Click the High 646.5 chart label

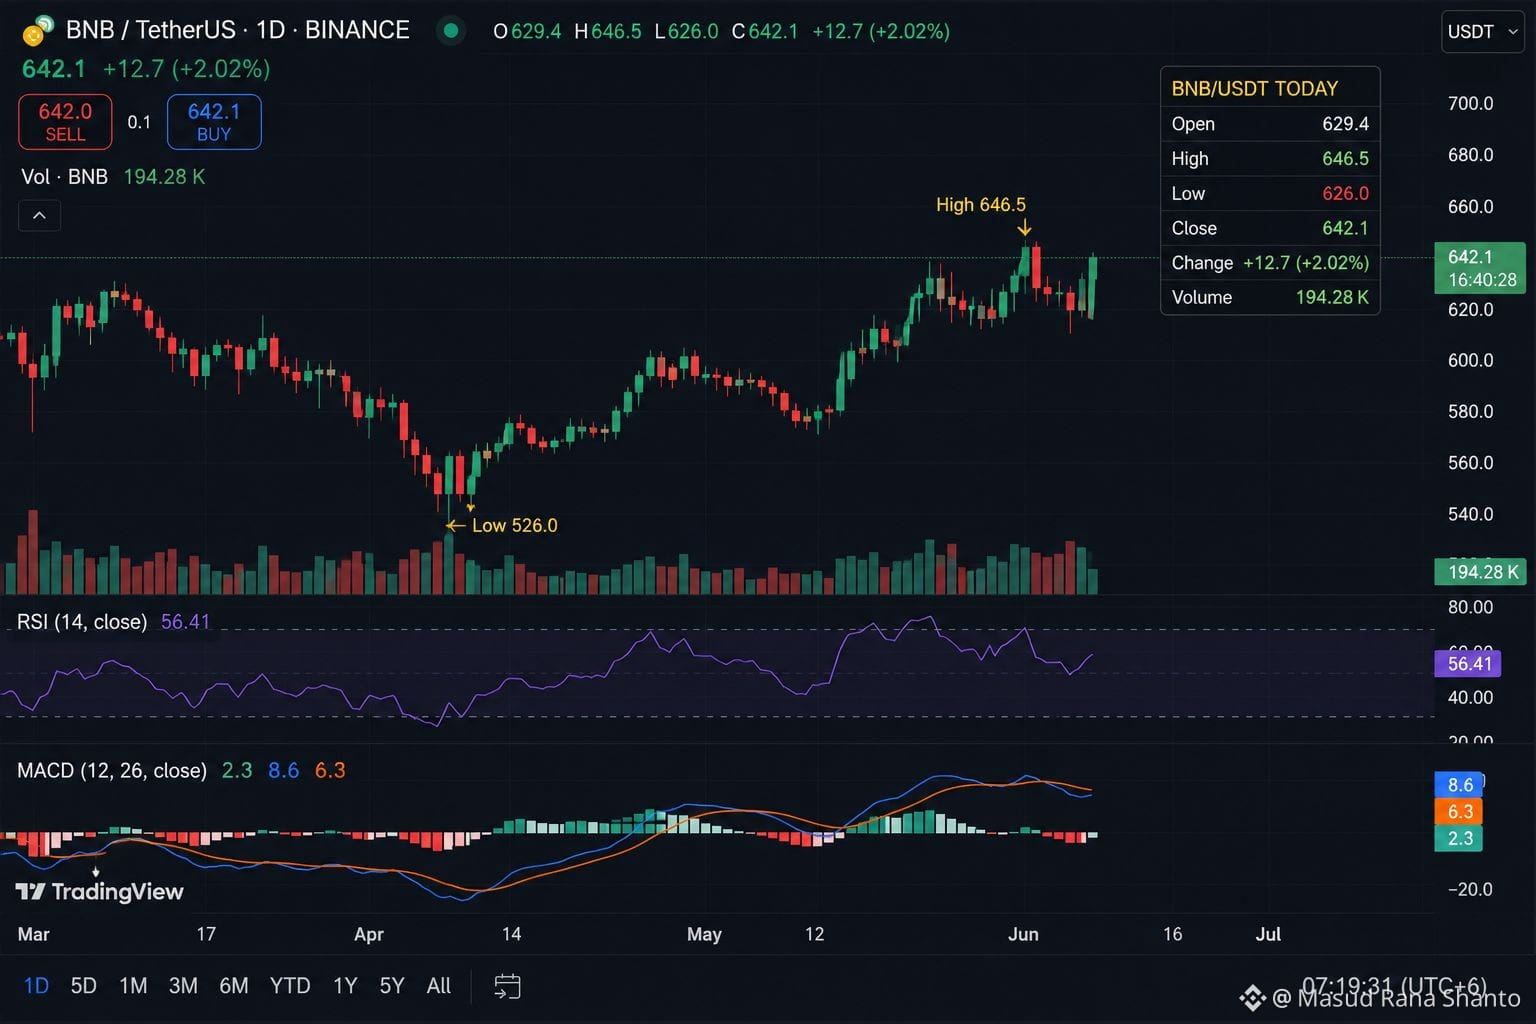click(981, 205)
